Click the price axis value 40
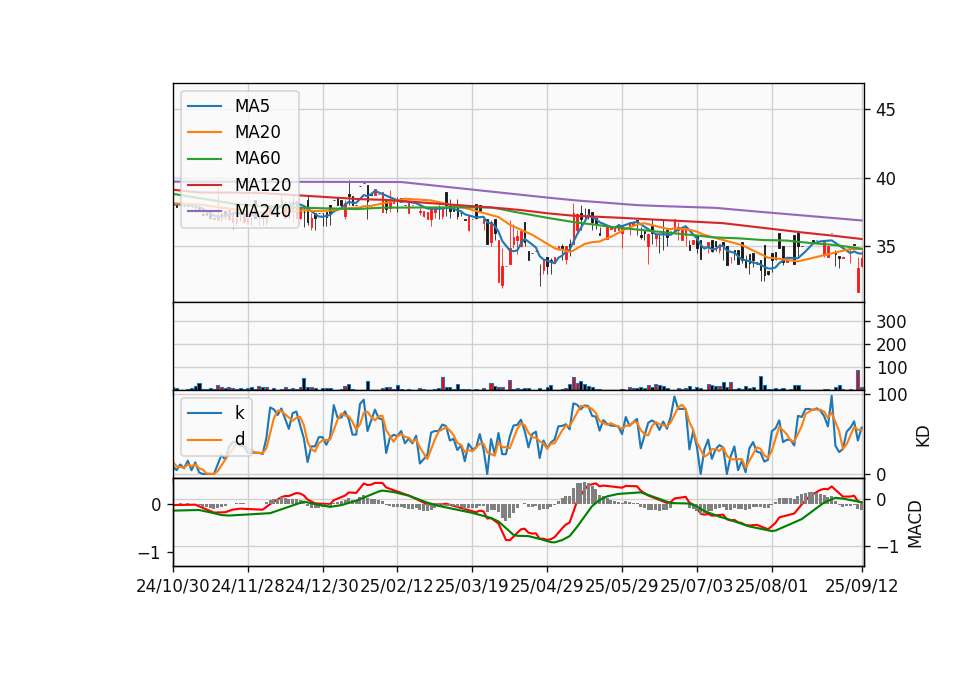Viewport: 960px width, 690px height. [x=885, y=179]
